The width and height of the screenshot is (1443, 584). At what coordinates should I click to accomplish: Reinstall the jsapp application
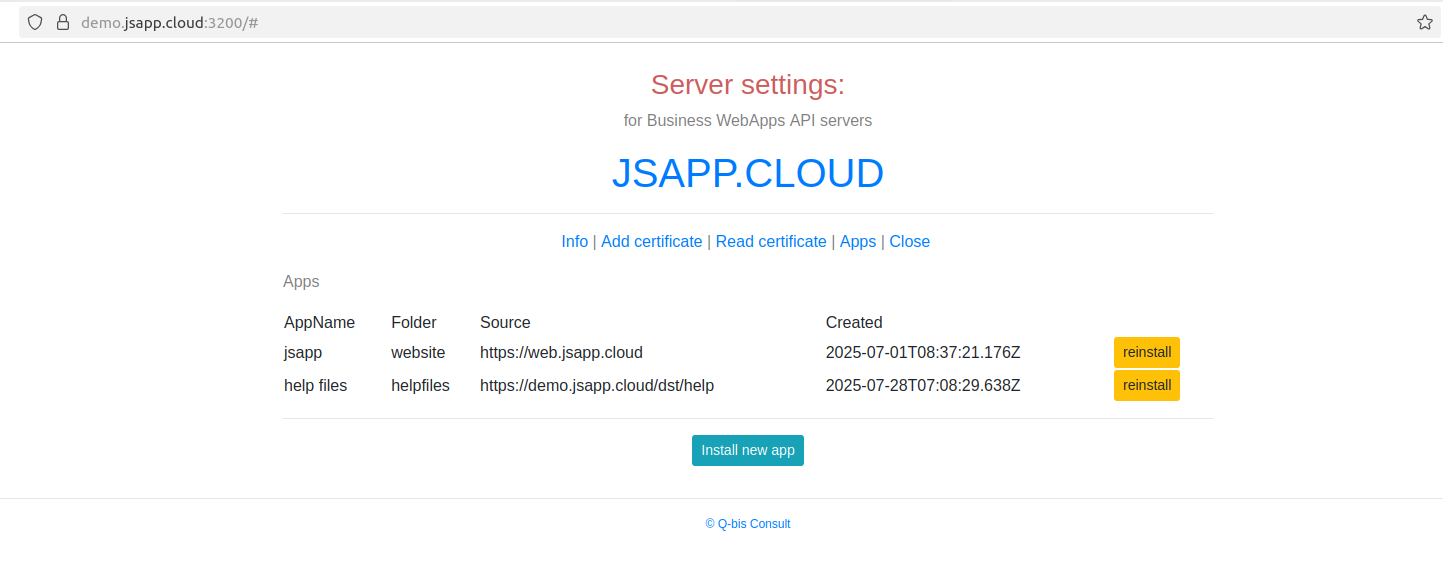1146,353
